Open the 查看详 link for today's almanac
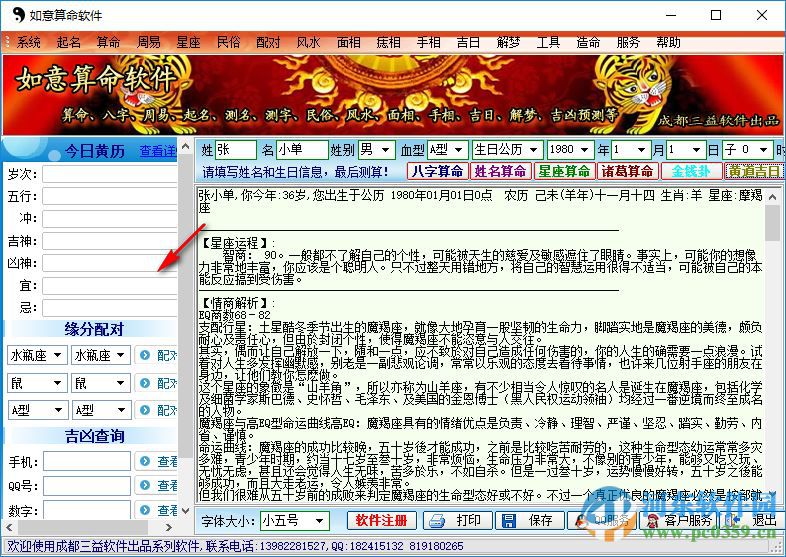Screen dimensions: 786x557 [x=158, y=151]
